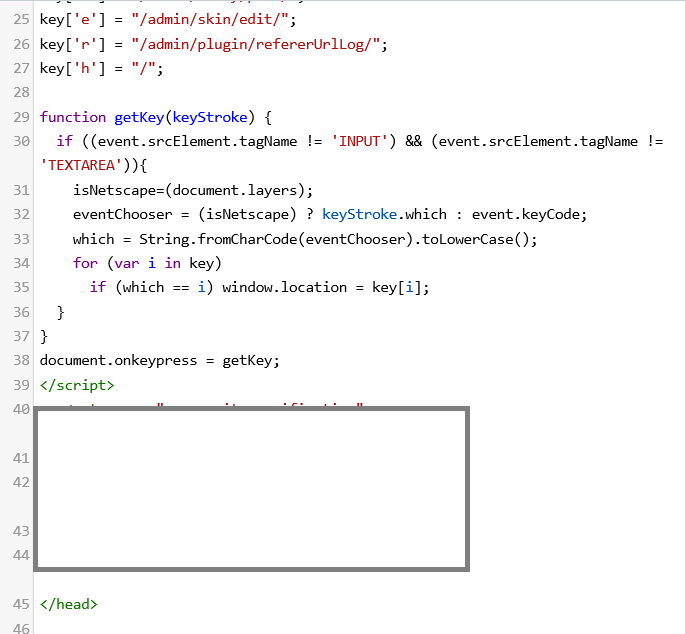685x634 pixels.
Task: Click line number 30 in the gutter
Action: pyautogui.click(x=21, y=142)
